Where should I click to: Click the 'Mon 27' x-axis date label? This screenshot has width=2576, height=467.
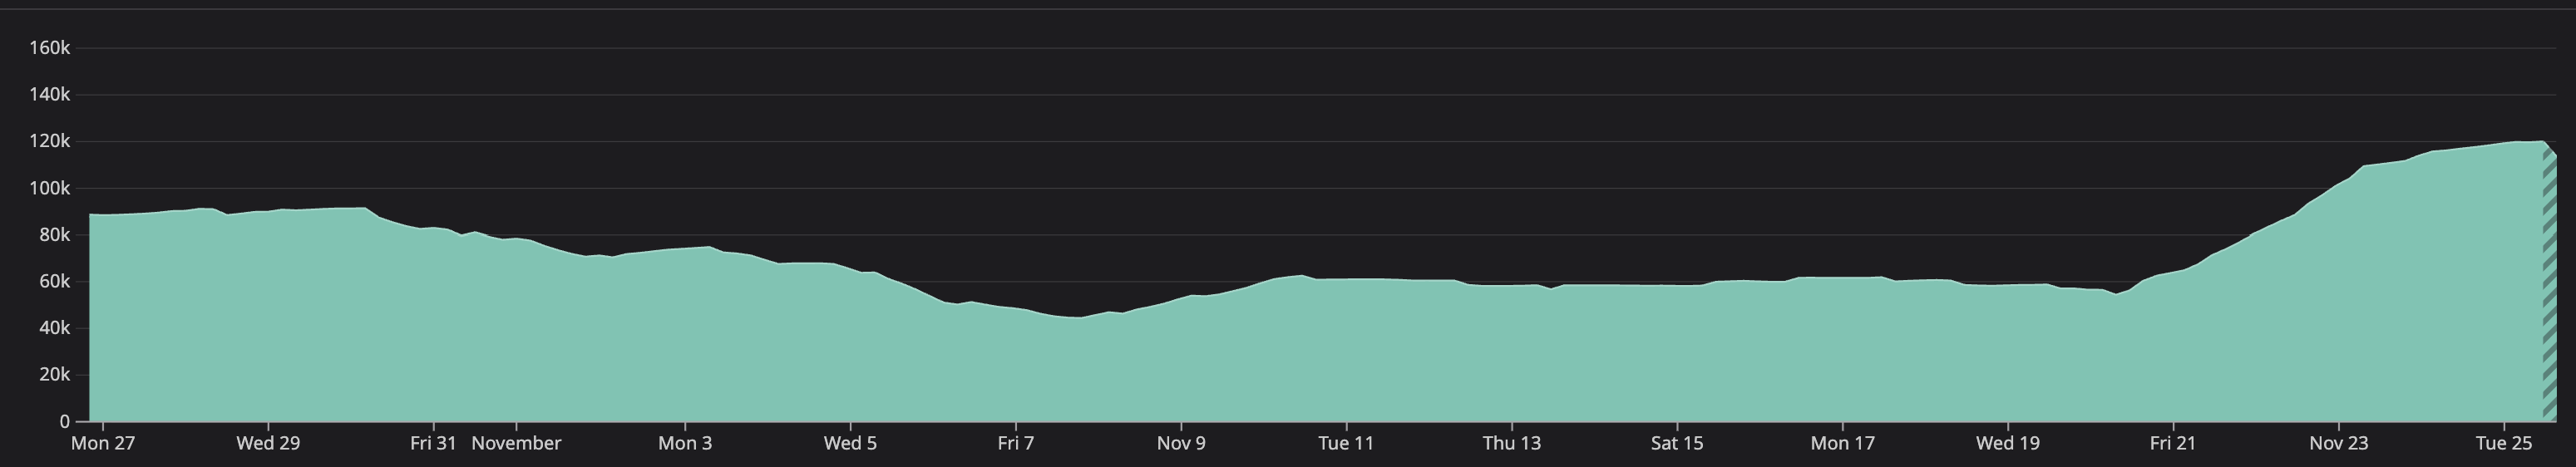pos(102,443)
